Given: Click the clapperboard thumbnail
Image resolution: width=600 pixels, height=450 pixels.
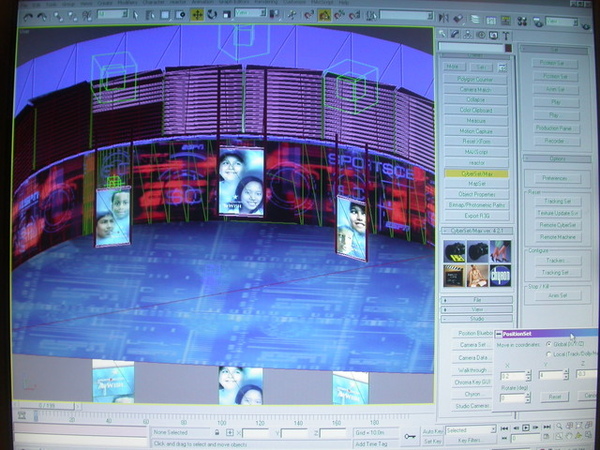Looking at the screenshot, I should tap(454, 276).
